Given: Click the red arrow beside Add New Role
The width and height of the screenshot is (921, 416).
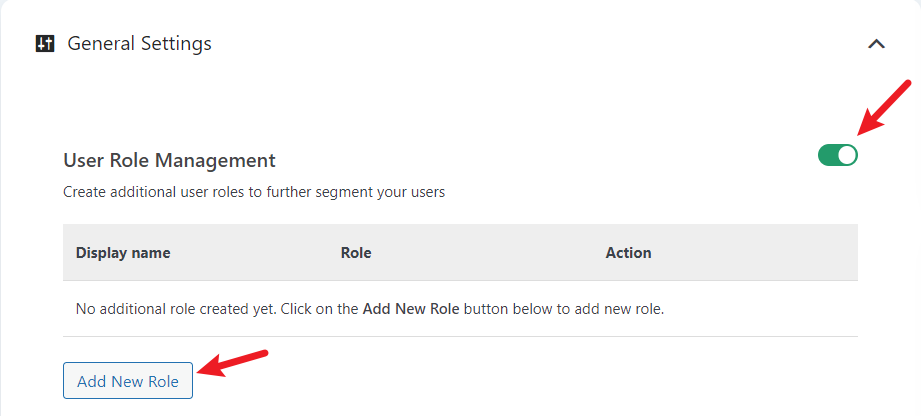Looking at the screenshot, I should click(233, 363).
